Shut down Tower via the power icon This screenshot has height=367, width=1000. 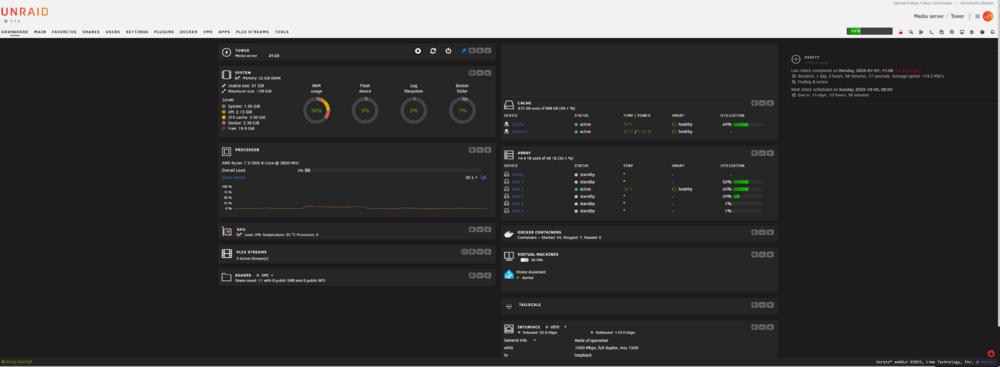pyautogui.click(x=448, y=51)
